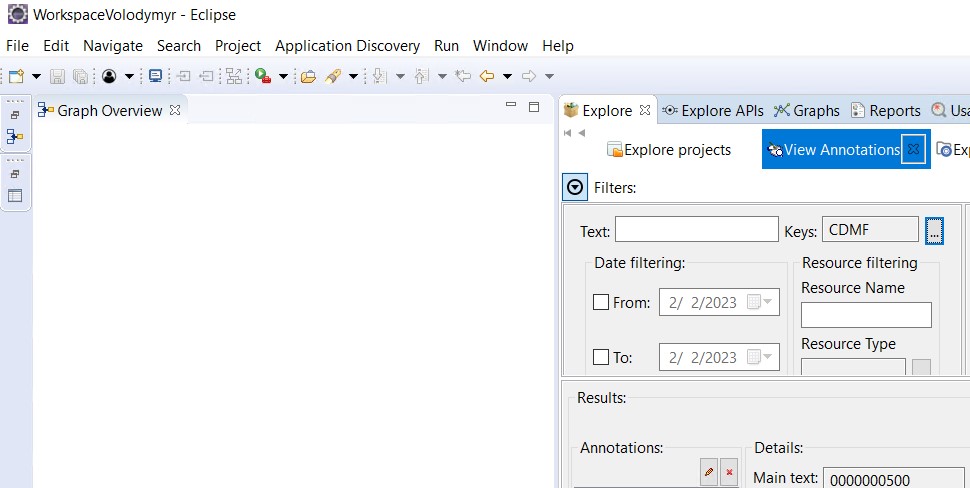Open the Back history dropdown arrow
Screen dimensions: 970x488
point(507,77)
